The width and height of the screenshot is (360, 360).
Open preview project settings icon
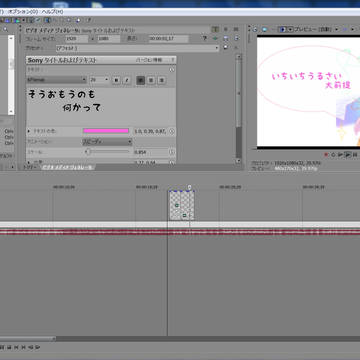255,29
